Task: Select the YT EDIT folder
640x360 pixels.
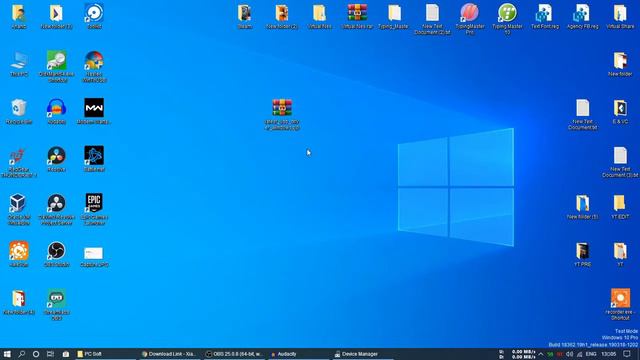Action: coord(620,207)
